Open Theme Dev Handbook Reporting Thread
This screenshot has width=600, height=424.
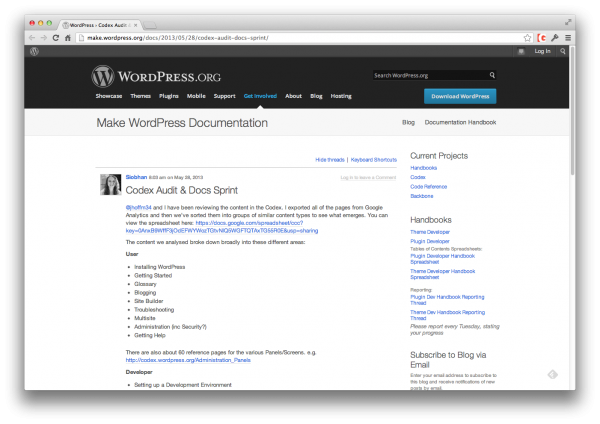coord(447,315)
